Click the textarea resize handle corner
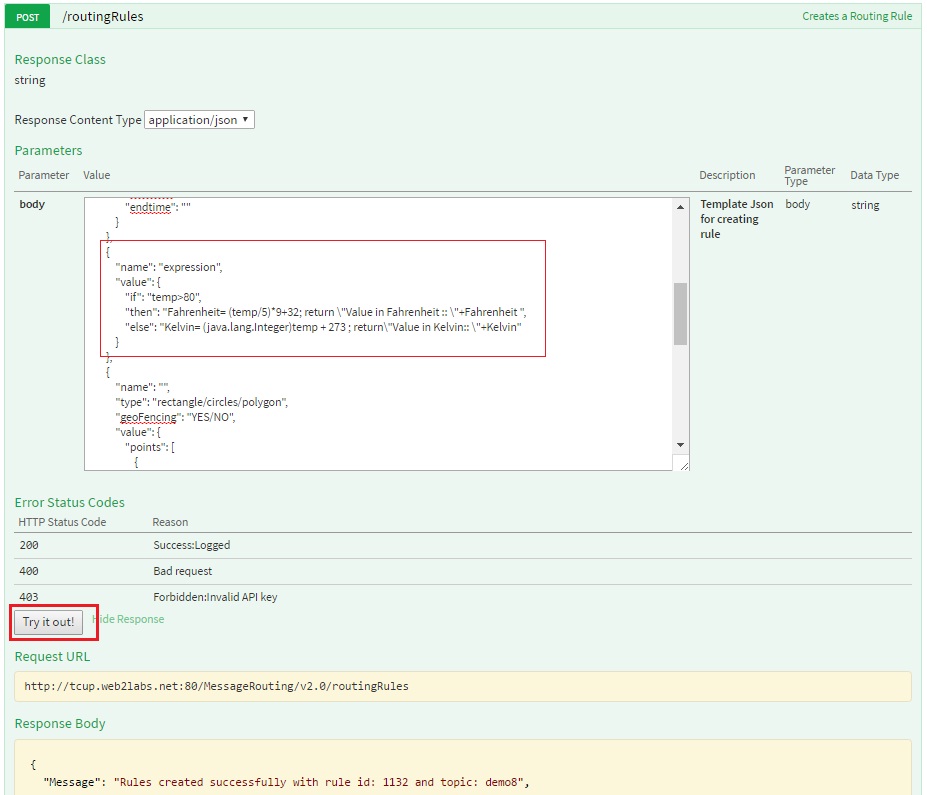The width and height of the screenshot is (927, 795). click(x=684, y=466)
